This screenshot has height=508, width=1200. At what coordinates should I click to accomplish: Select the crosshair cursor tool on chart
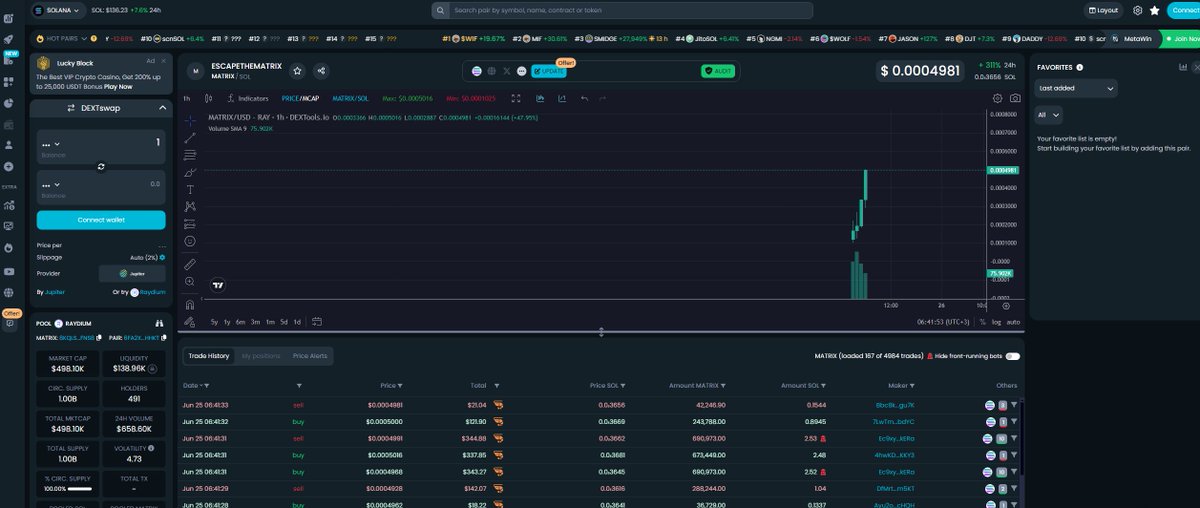pos(190,120)
